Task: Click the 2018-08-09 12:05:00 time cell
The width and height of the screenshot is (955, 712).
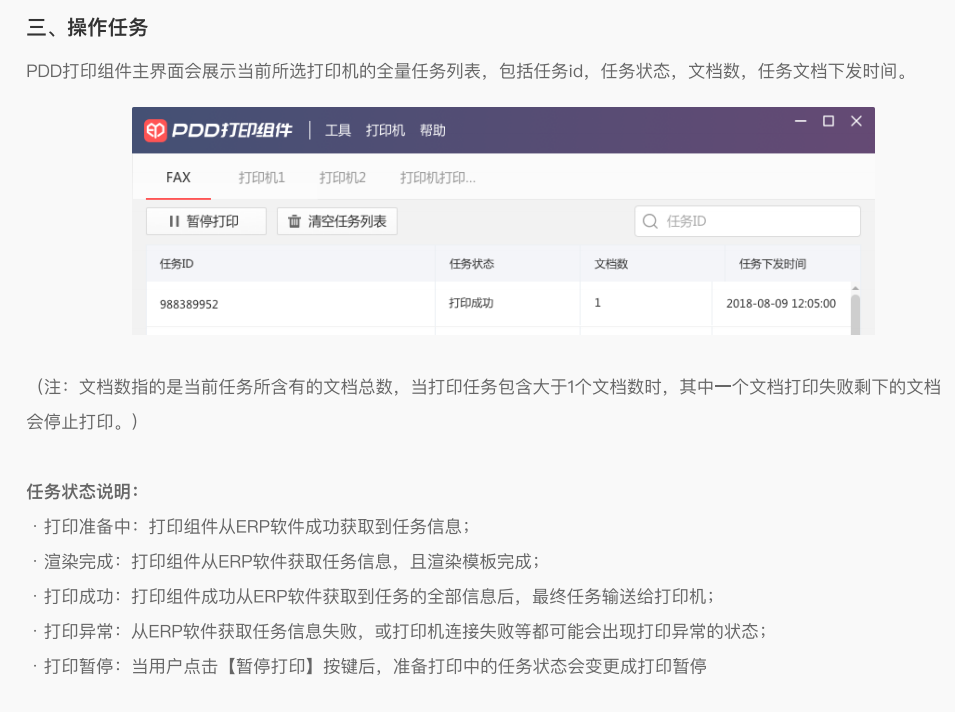Action: [x=781, y=303]
